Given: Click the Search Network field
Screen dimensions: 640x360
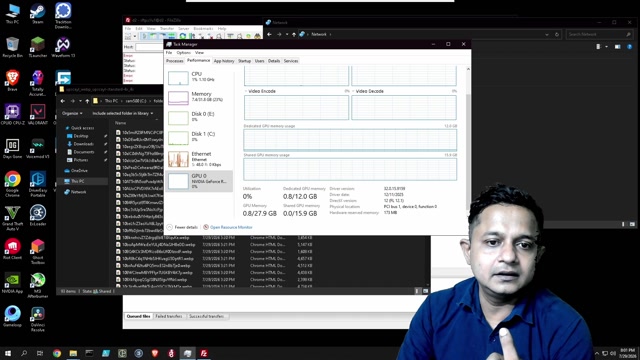Looking at the screenshot, I should (x=599, y=34).
